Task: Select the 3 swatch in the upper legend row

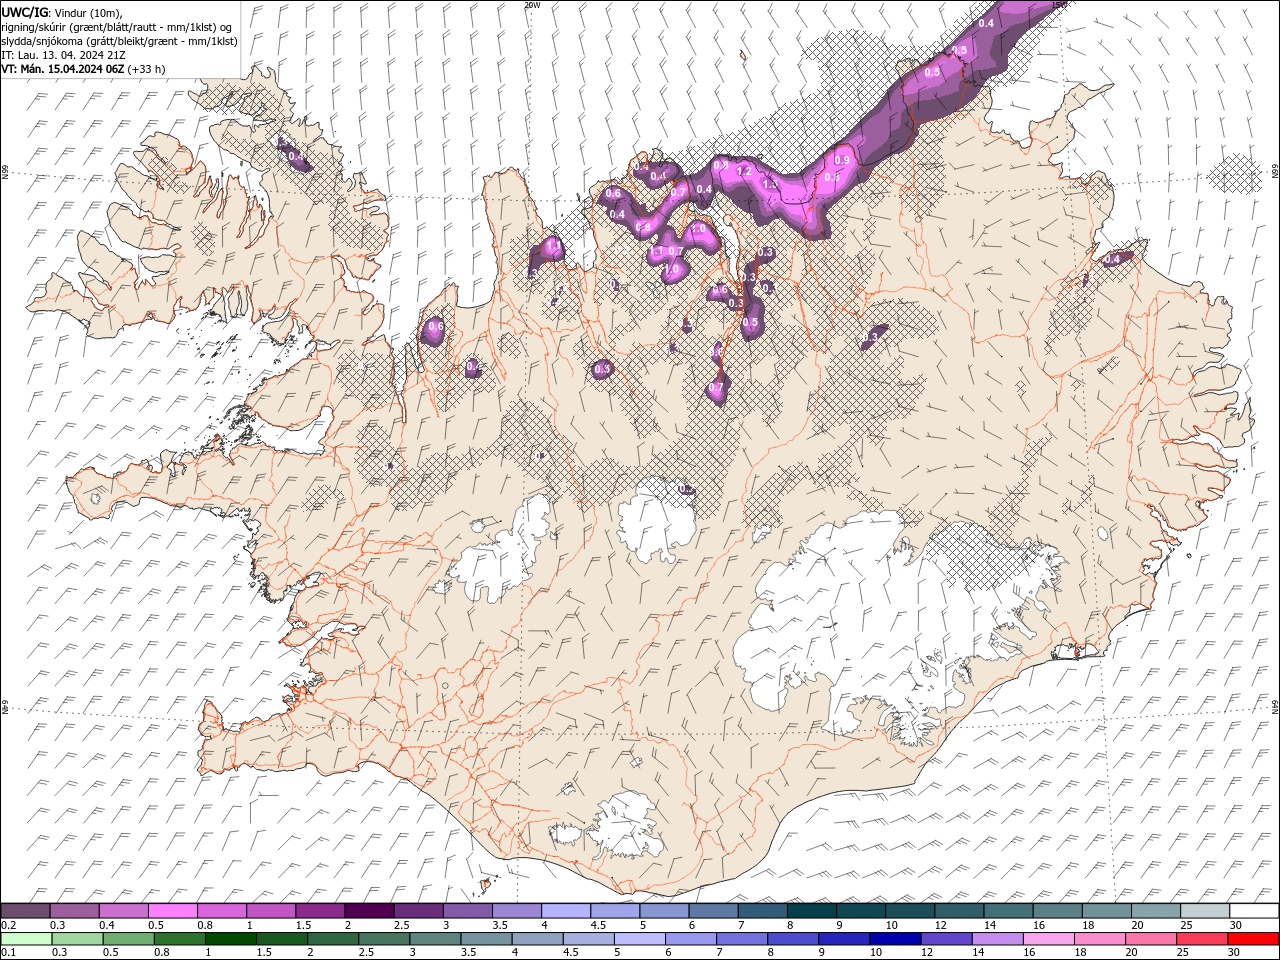Action: (467, 911)
